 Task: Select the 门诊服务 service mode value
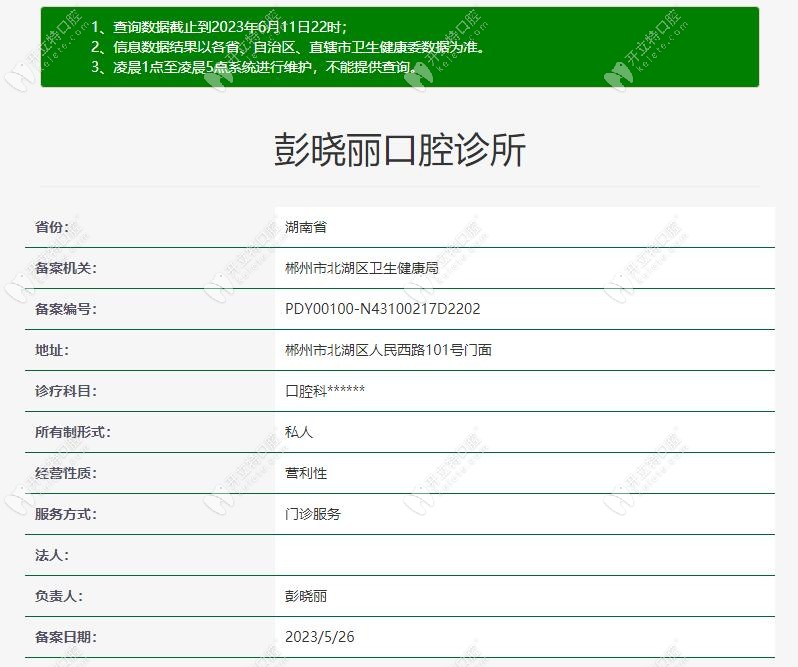click(313, 514)
